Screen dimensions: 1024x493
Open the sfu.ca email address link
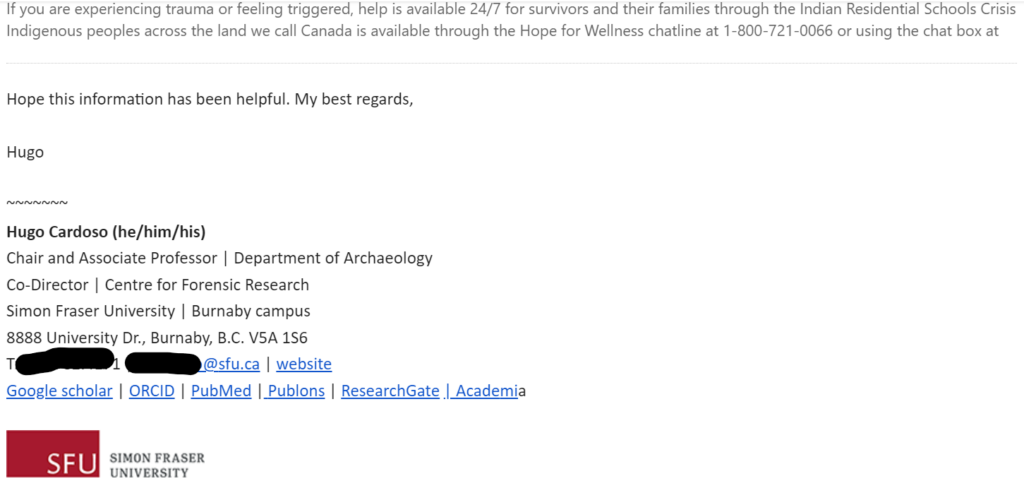click(232, 365)
